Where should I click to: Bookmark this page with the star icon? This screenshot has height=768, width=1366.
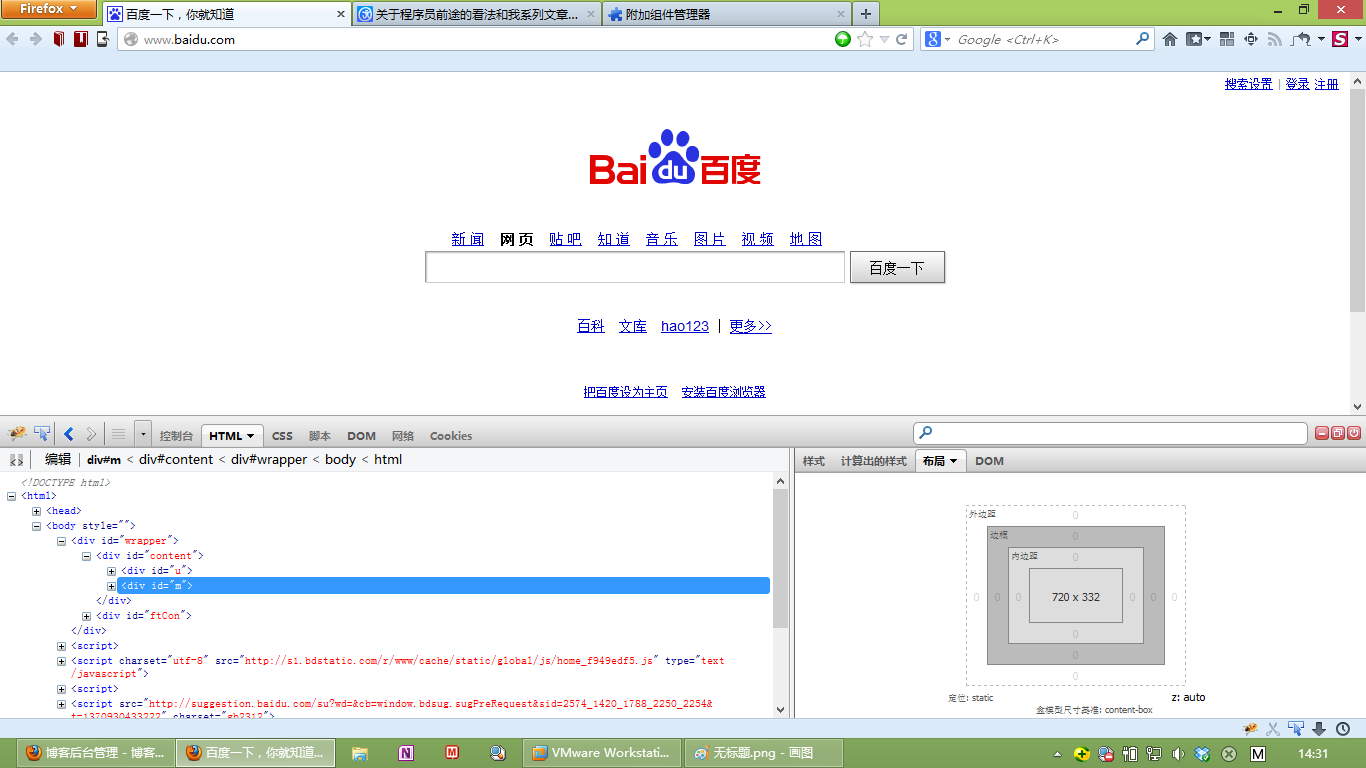[865, 39]
